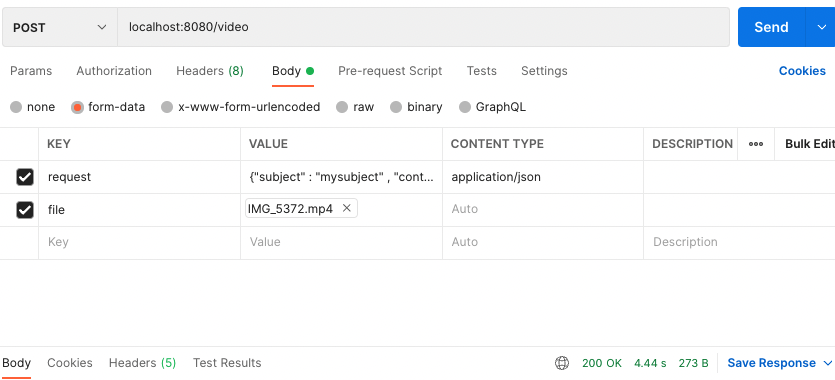This screenshot has width=835, height=380.
Task: Select the binary body radio button
Action: click(x=396, y=107)
